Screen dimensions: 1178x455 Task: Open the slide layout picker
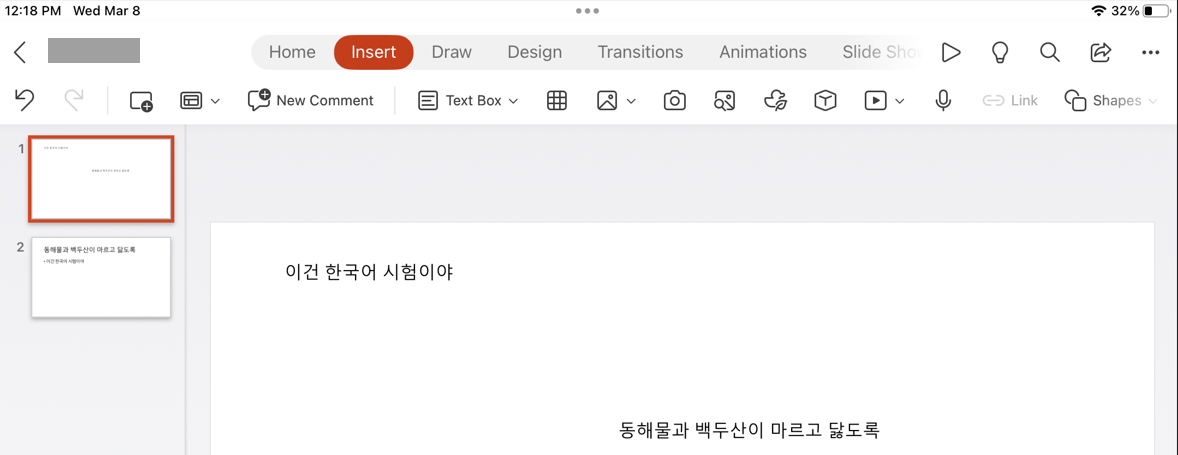191,101
